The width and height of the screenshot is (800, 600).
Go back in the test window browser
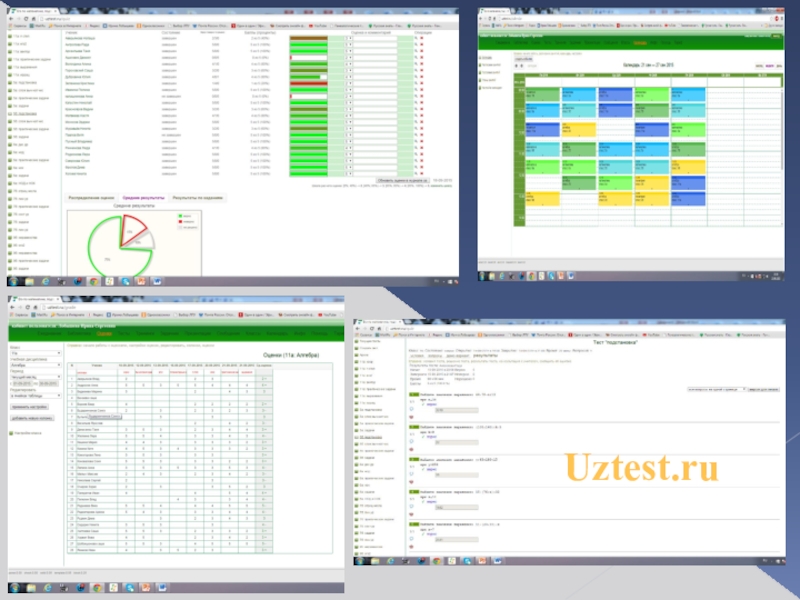[x=359, y=329]
